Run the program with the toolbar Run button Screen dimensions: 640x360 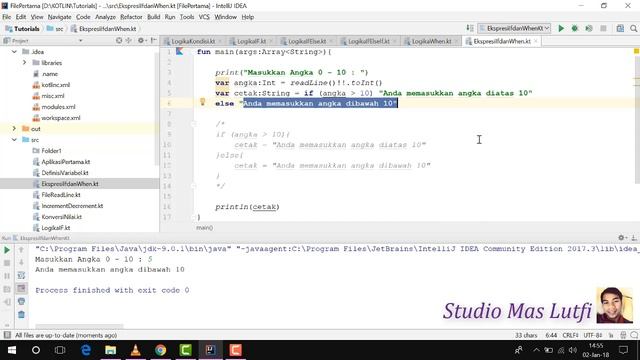[x=561, y=28]
